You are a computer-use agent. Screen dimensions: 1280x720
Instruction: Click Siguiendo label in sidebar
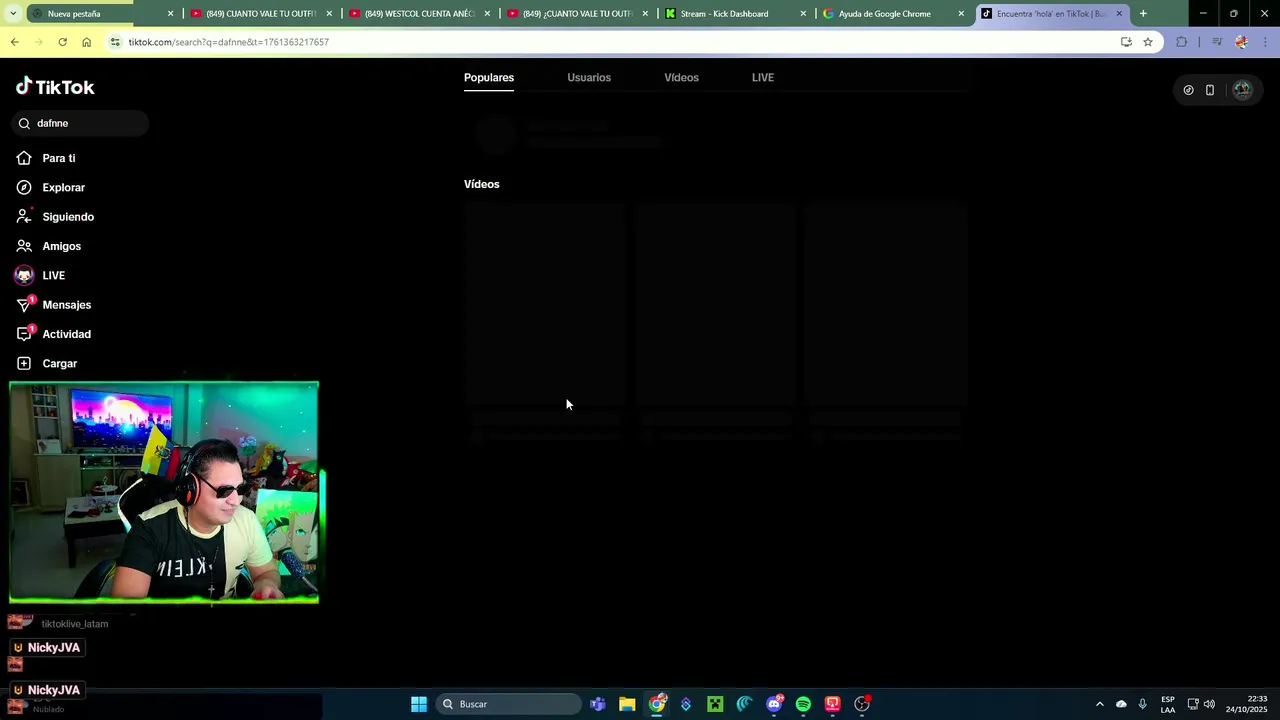68,217
